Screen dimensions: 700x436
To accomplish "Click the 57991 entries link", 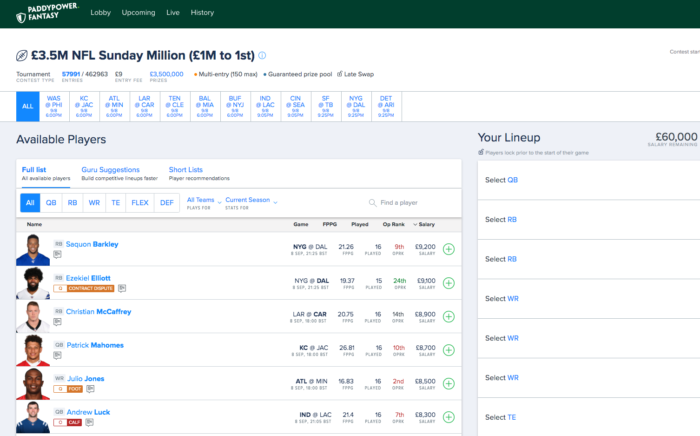I will 71,73.
